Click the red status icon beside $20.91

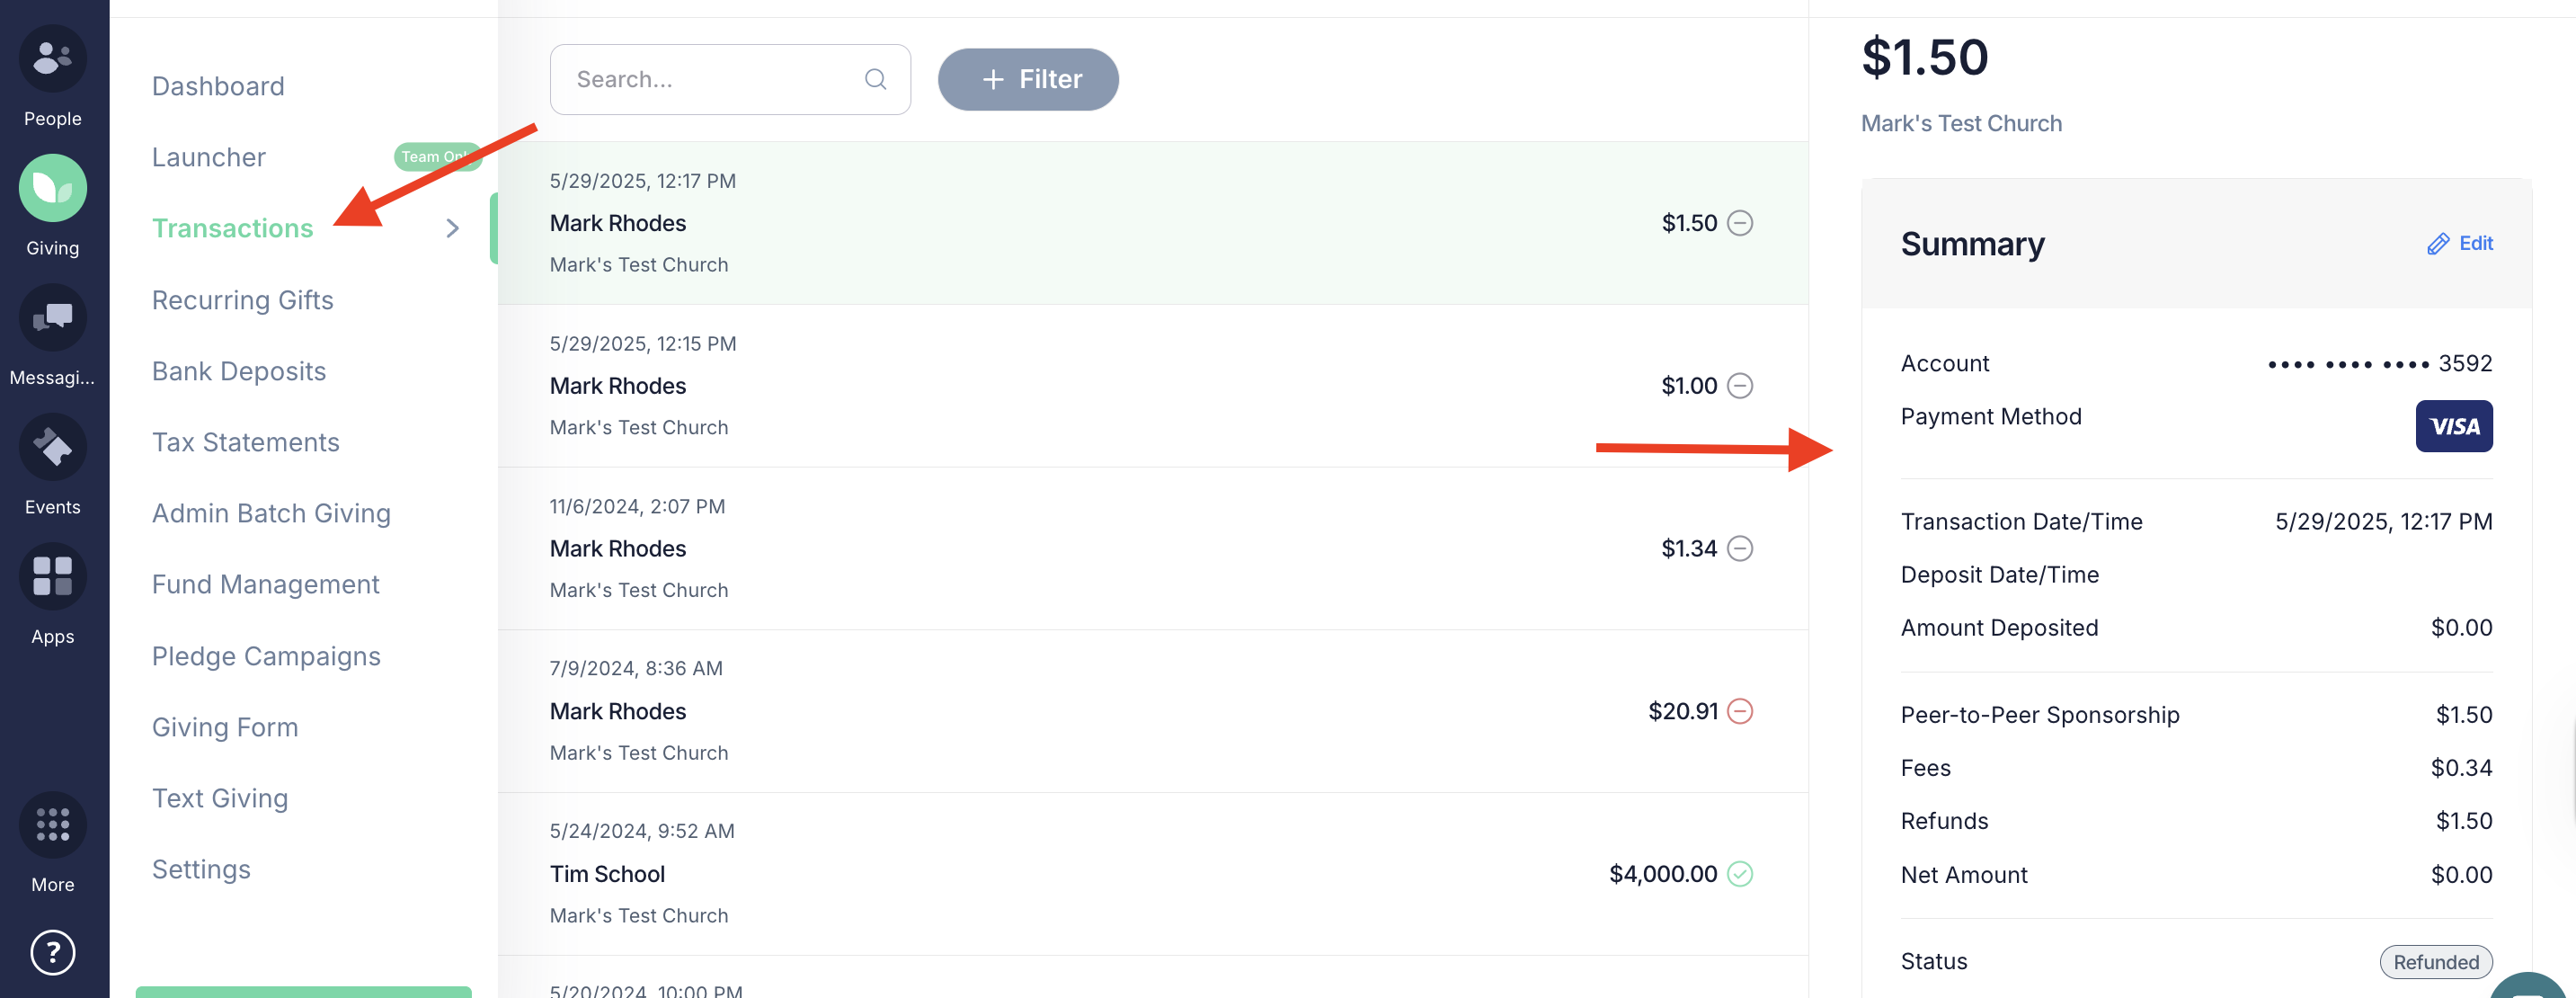pos(1740,711)
